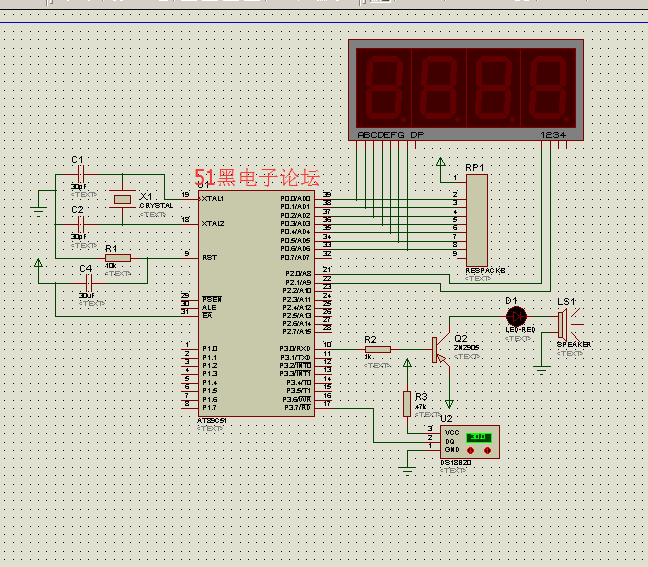
Task: Click the green DS18B20 temperature readout
Action: point(479,437)
